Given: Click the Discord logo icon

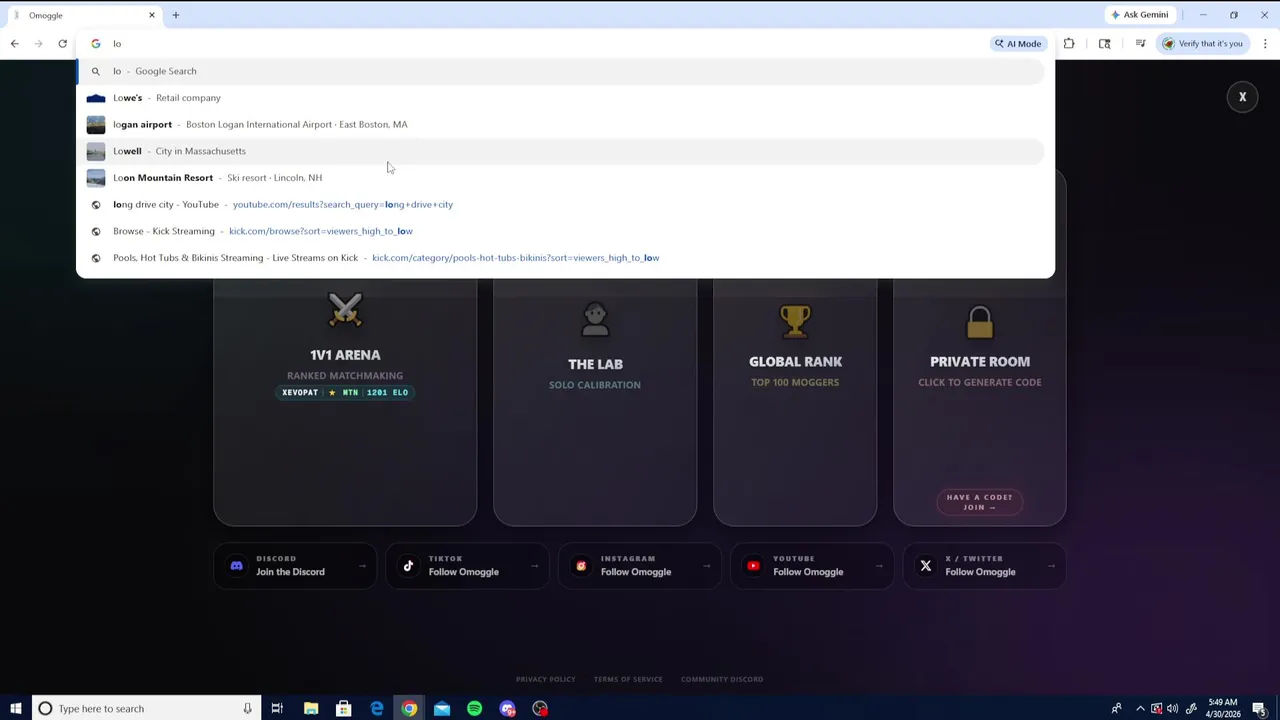Looking at the screenshot, I should click(x=237, y=566).
